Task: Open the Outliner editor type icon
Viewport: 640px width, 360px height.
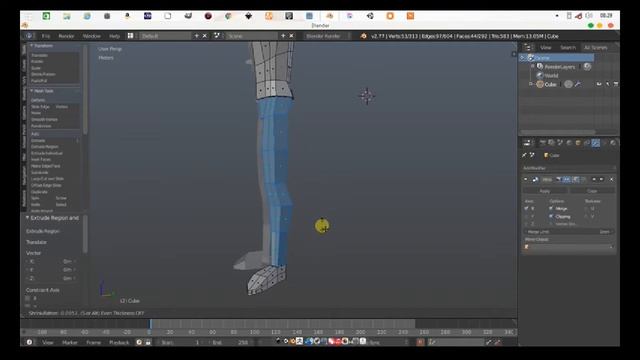Action: point(527,47)
